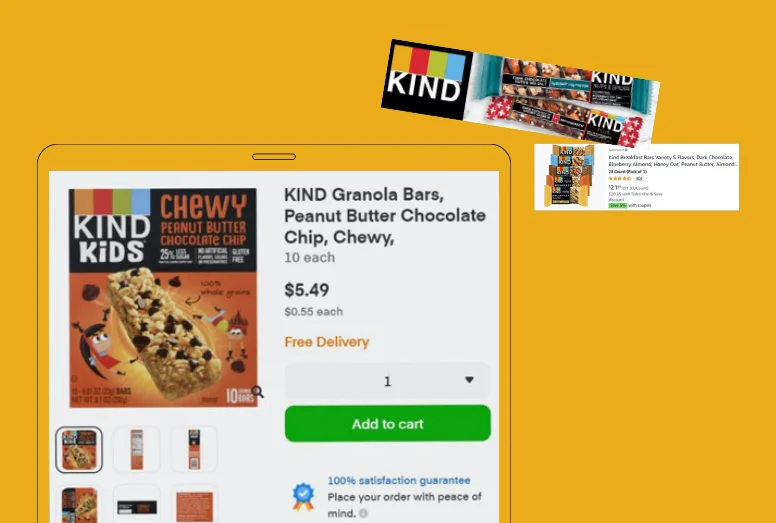Click the info icon after 'peace of mind'
The height and width of the screenshot is (523, 776).
pos(363,514)
